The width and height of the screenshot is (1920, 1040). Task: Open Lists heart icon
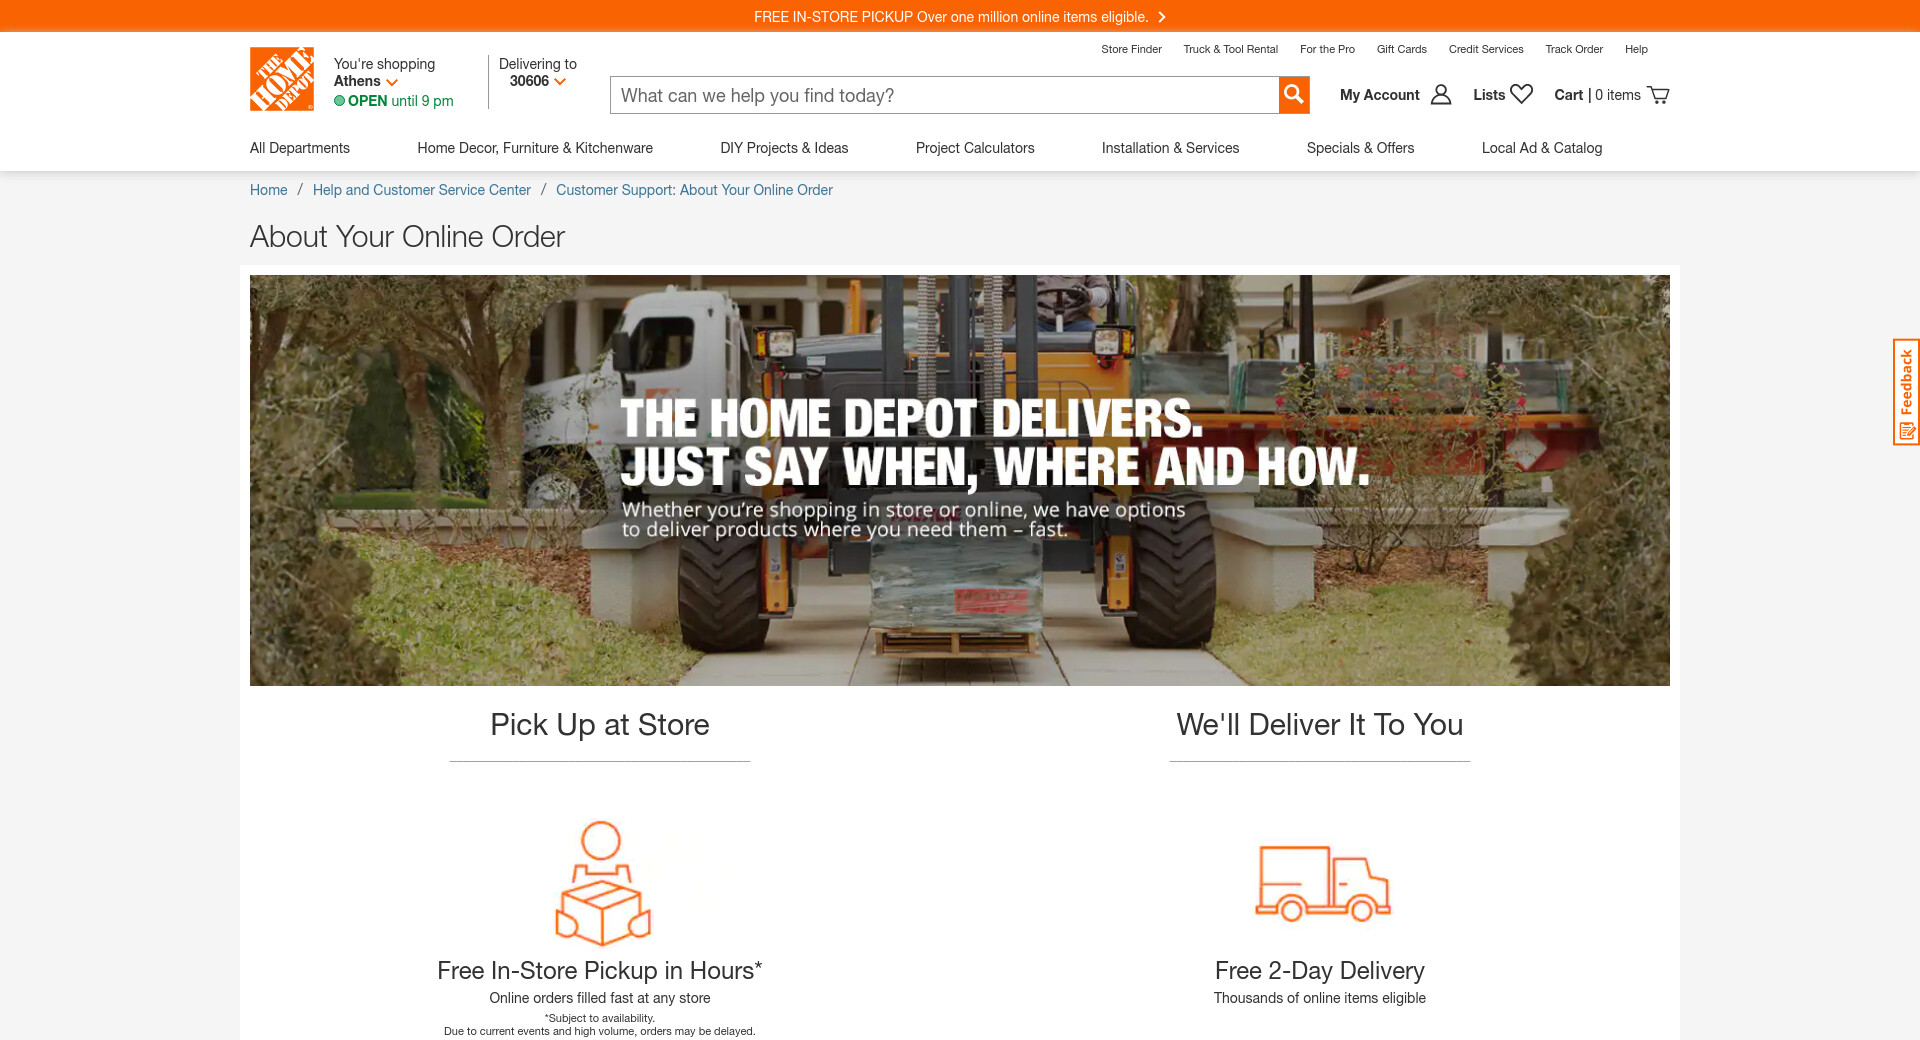(1522, 94)
